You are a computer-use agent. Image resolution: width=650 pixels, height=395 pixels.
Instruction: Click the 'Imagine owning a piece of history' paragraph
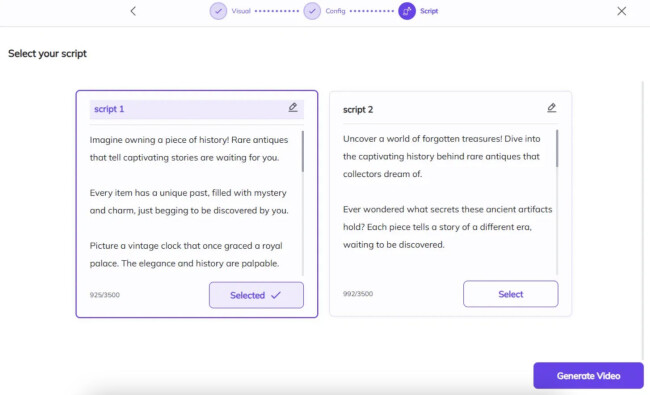189,149
